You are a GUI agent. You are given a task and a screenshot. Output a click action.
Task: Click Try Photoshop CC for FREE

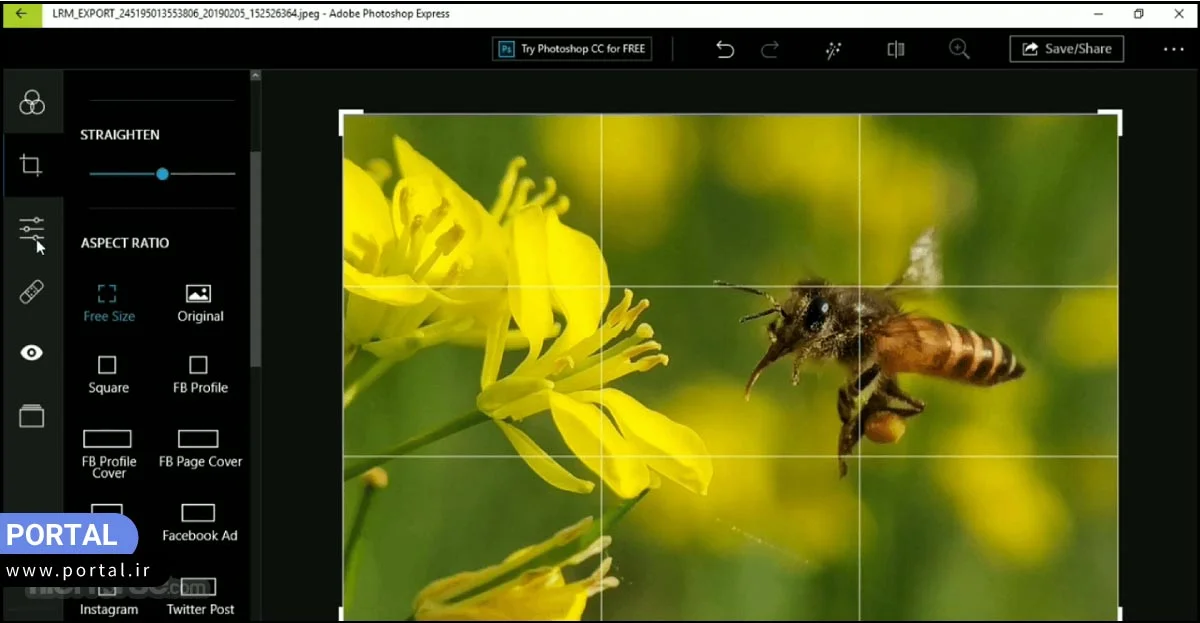click(572, 49)
